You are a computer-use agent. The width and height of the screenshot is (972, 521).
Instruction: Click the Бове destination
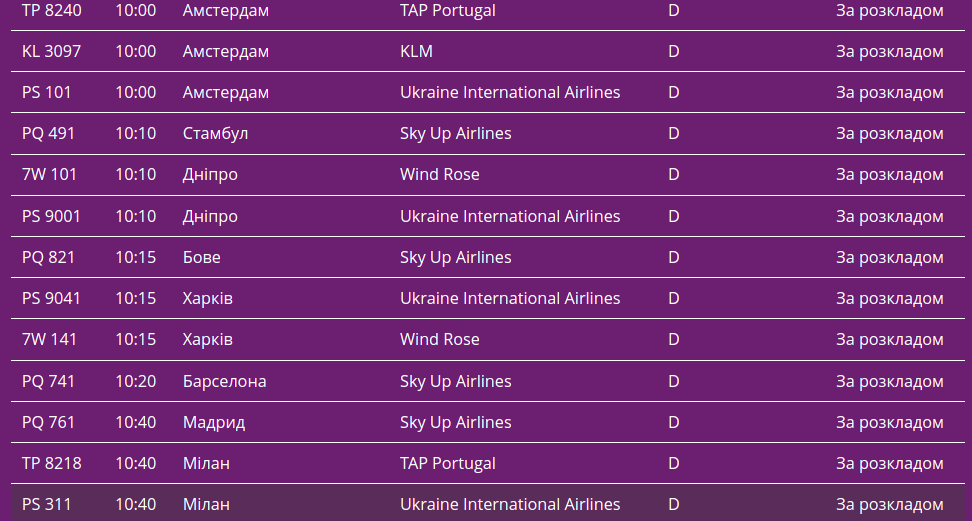click(x=201, y=257)
